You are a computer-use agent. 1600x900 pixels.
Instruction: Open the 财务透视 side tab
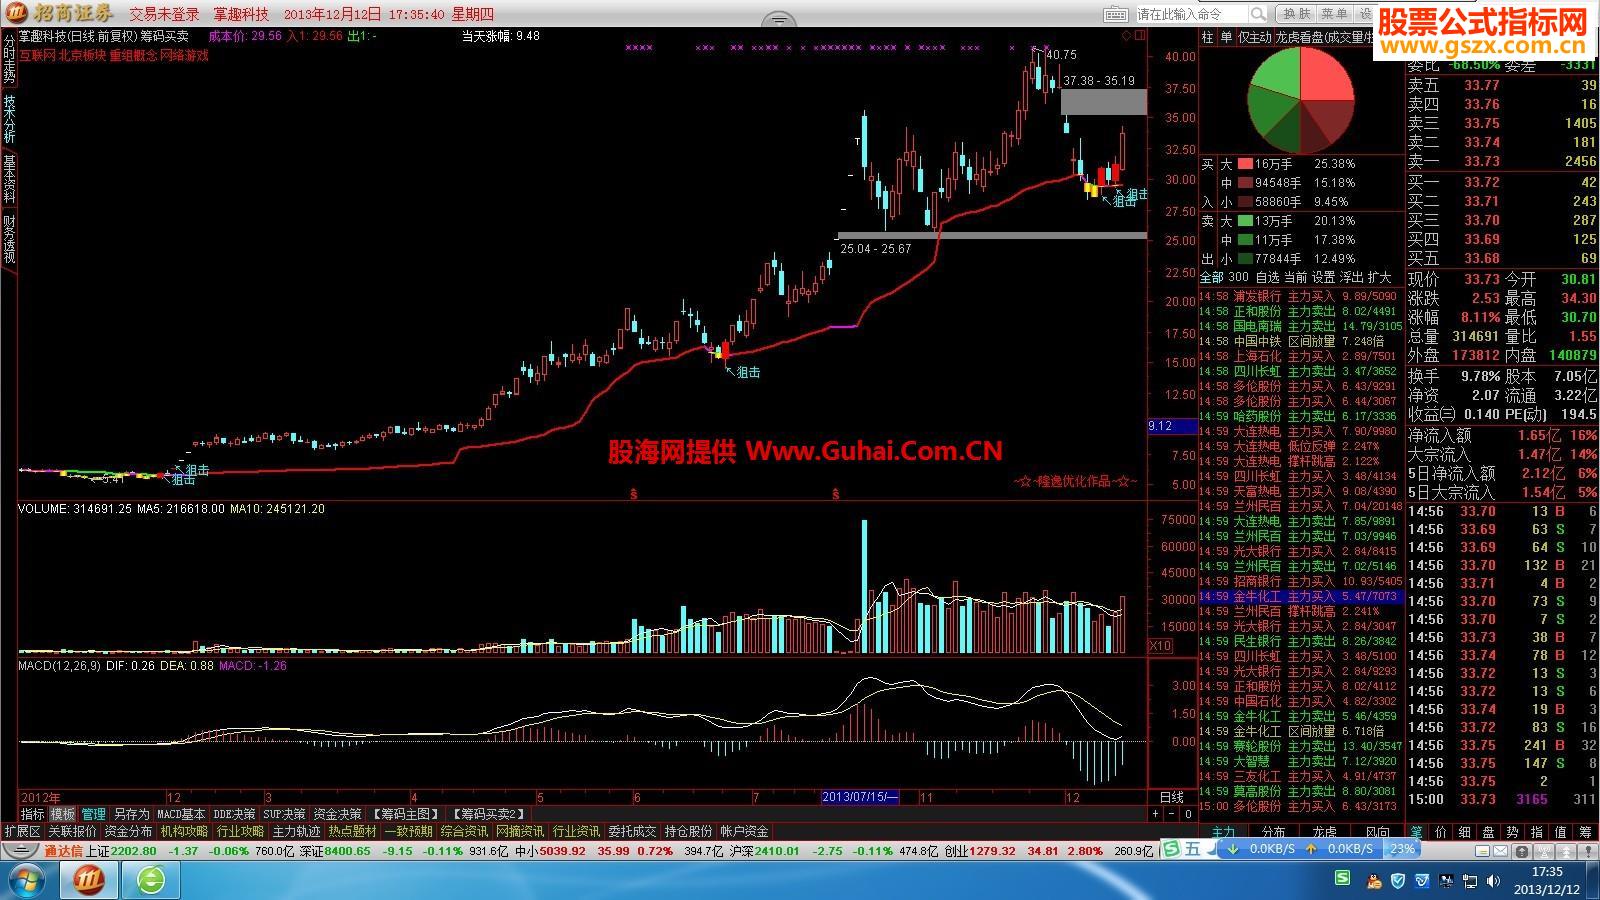click(9, 238)
